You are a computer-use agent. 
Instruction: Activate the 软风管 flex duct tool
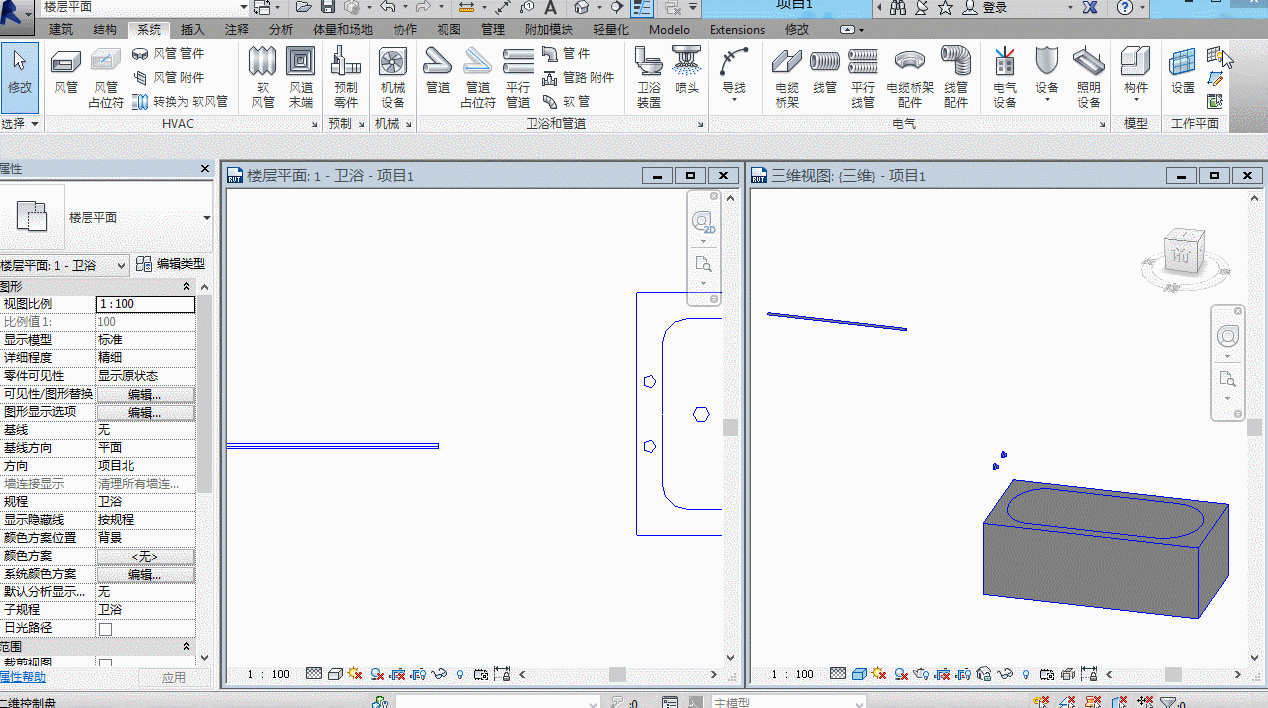262,78
